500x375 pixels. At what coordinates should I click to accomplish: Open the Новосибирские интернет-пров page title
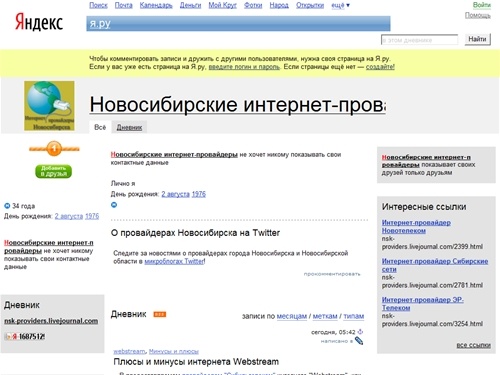238,104
